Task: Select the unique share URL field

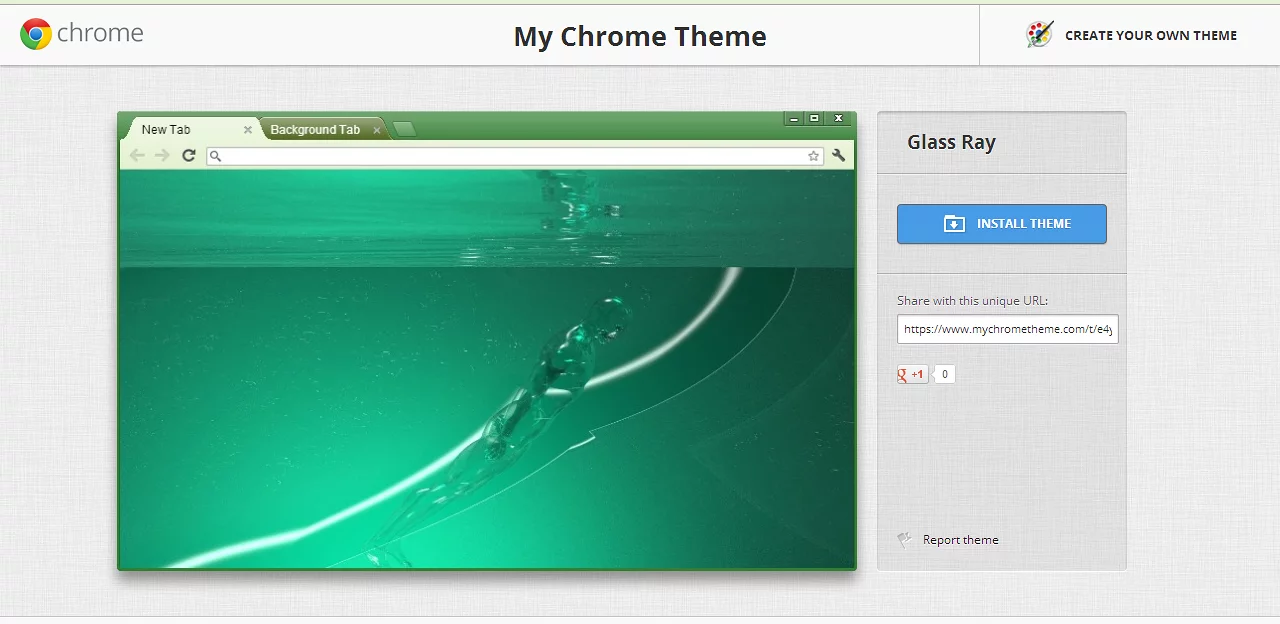Action: (x=1007, y=329)
